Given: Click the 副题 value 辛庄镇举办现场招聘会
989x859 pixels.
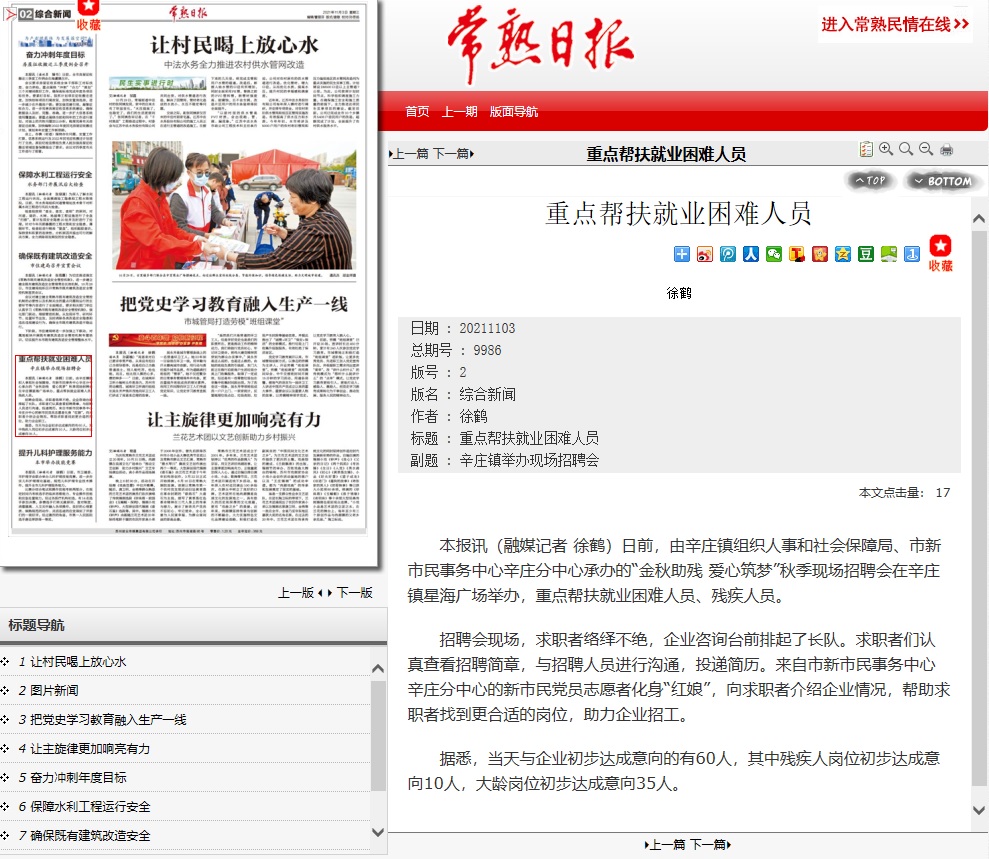Looking at the screenshot, I should (529, 460).
